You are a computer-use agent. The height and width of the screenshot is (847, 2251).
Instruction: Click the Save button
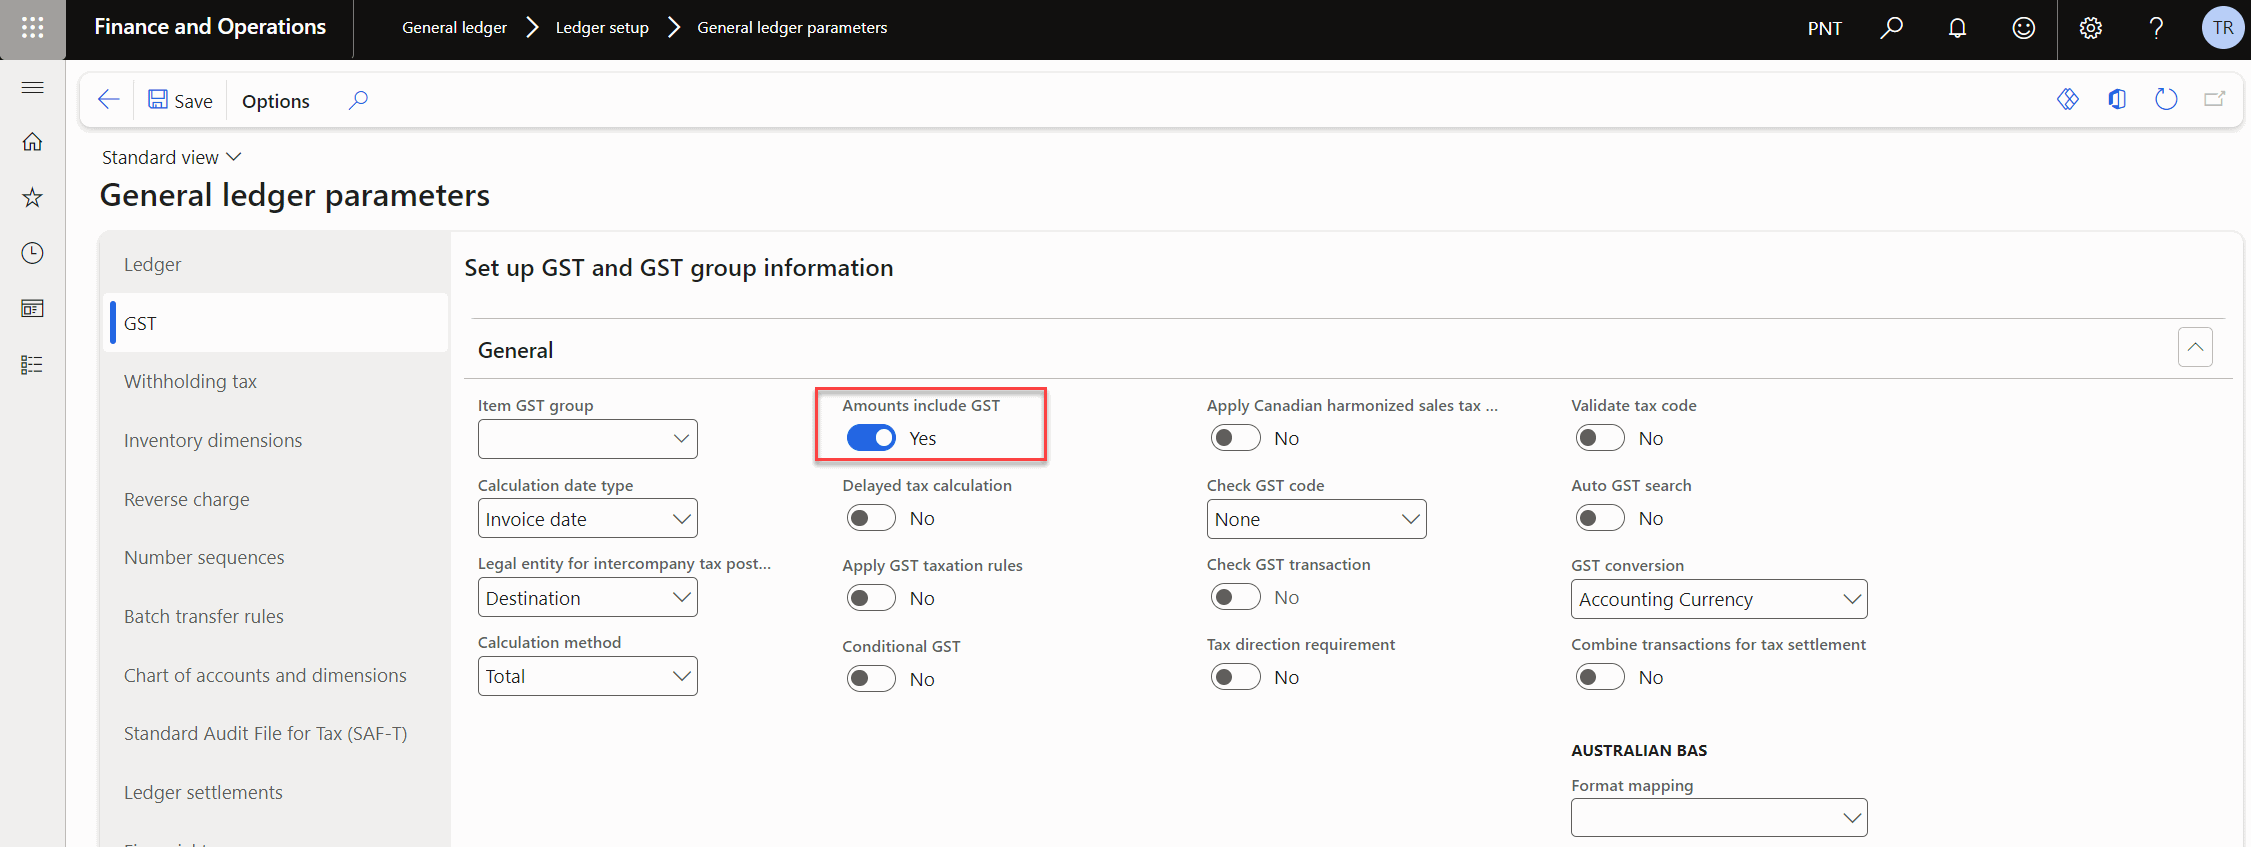coord(180,100)
